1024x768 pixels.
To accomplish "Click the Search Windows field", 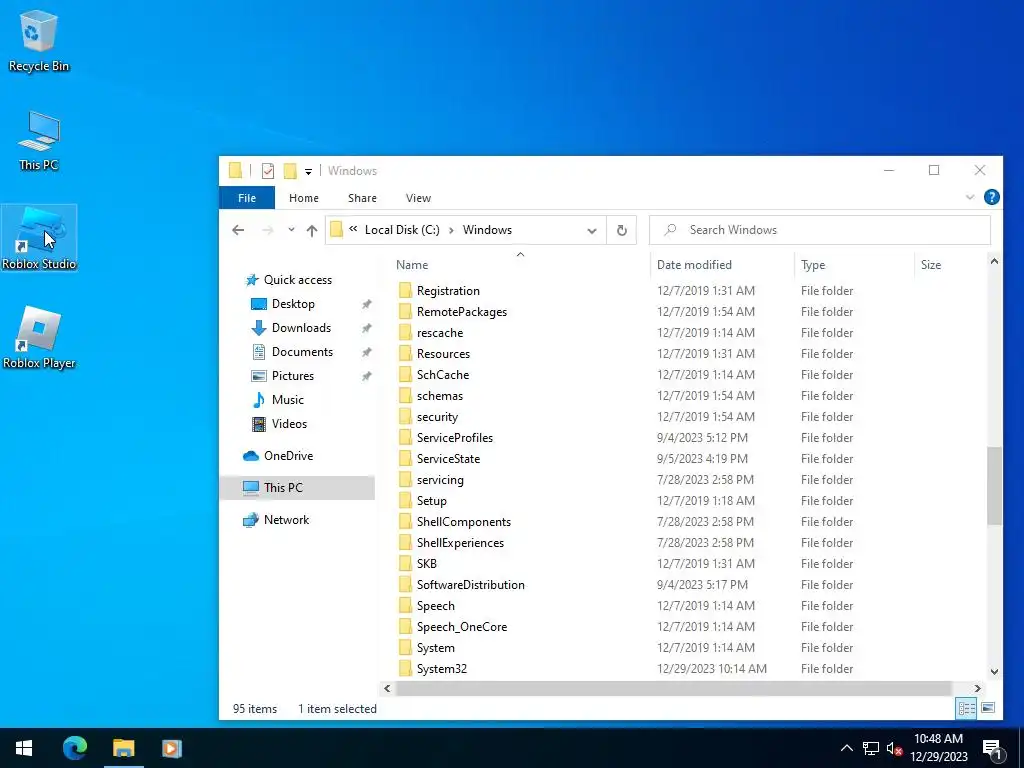I will pyautogui.click(x=820, y=230).
